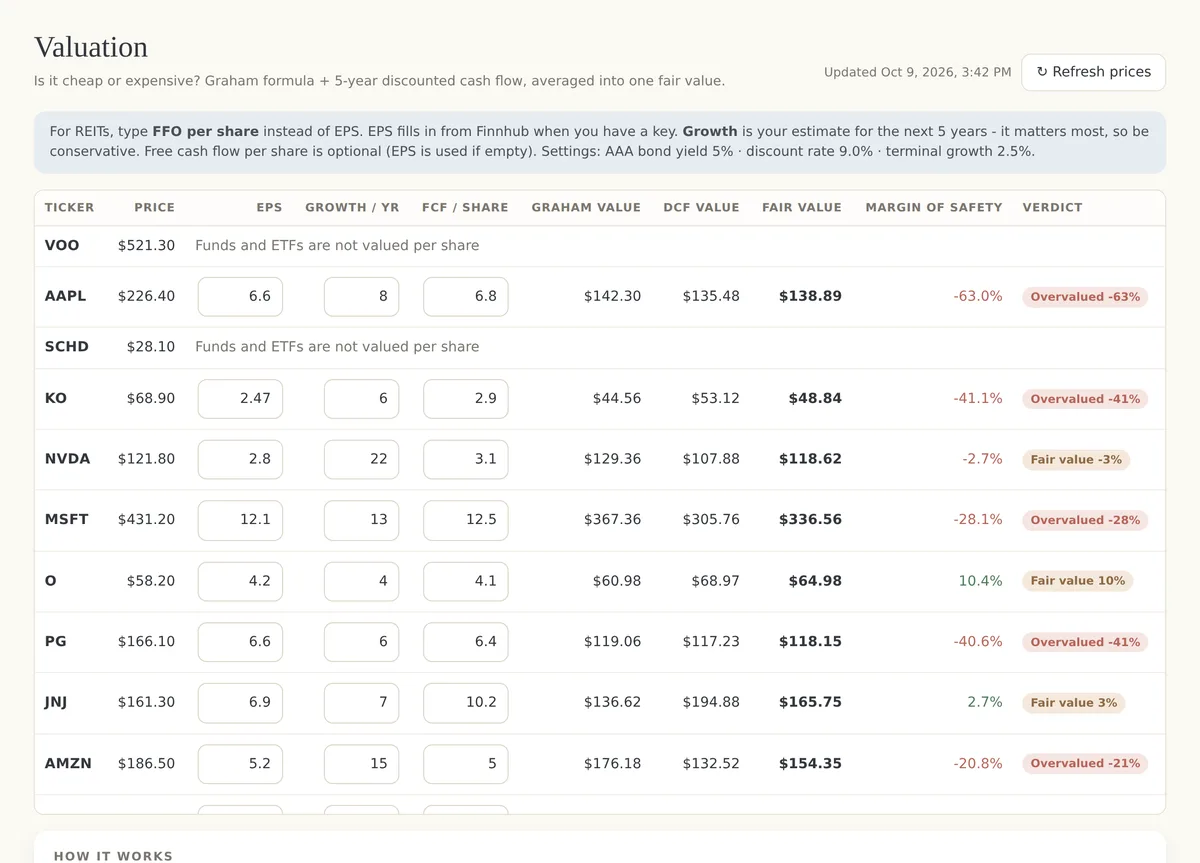The image size is (1200, 863).
Task: Click the AAPL ticker label
Action: (x=65, y=296)
